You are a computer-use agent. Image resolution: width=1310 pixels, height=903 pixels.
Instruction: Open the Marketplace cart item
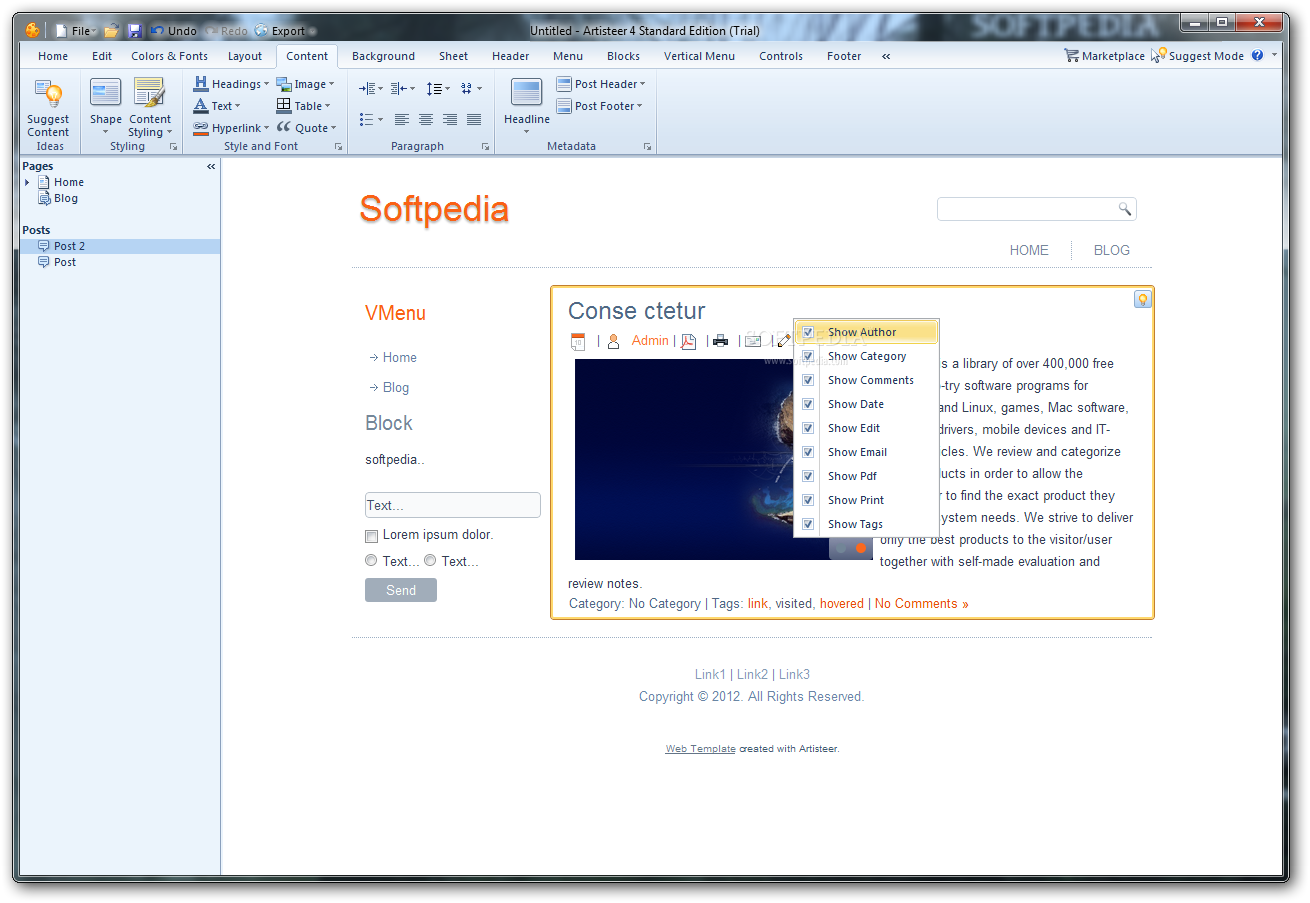pyautogui.click(x=1104, y=56)
